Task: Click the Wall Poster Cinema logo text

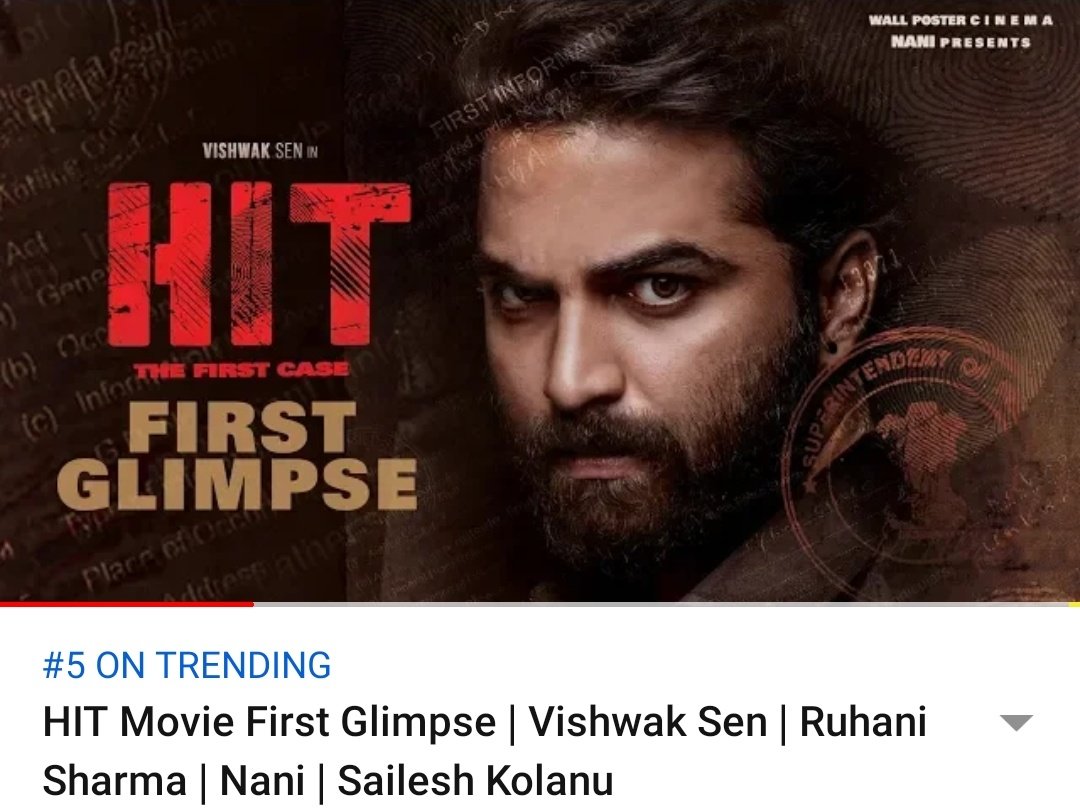Action: (x=961, y=20)
